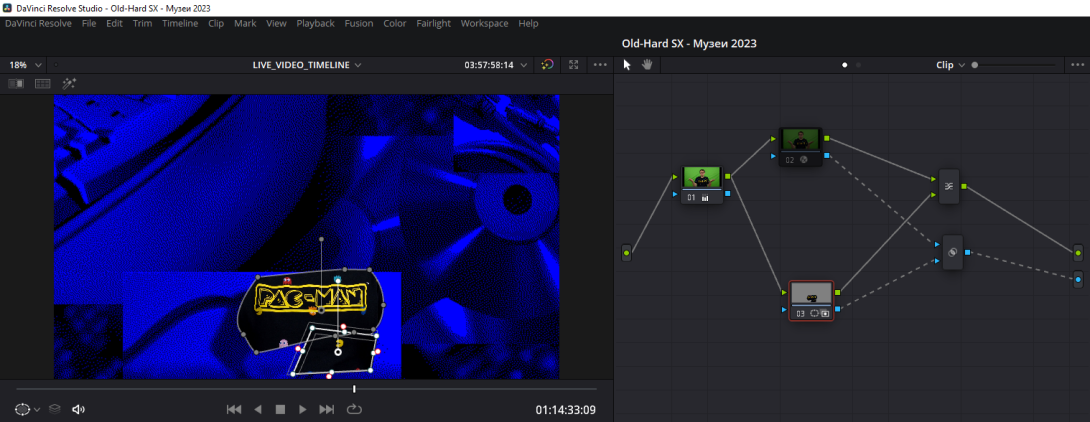1090x422 pixels.
Task: Click timecode readout 01:14:33:09
Action: tap(565, 410)
